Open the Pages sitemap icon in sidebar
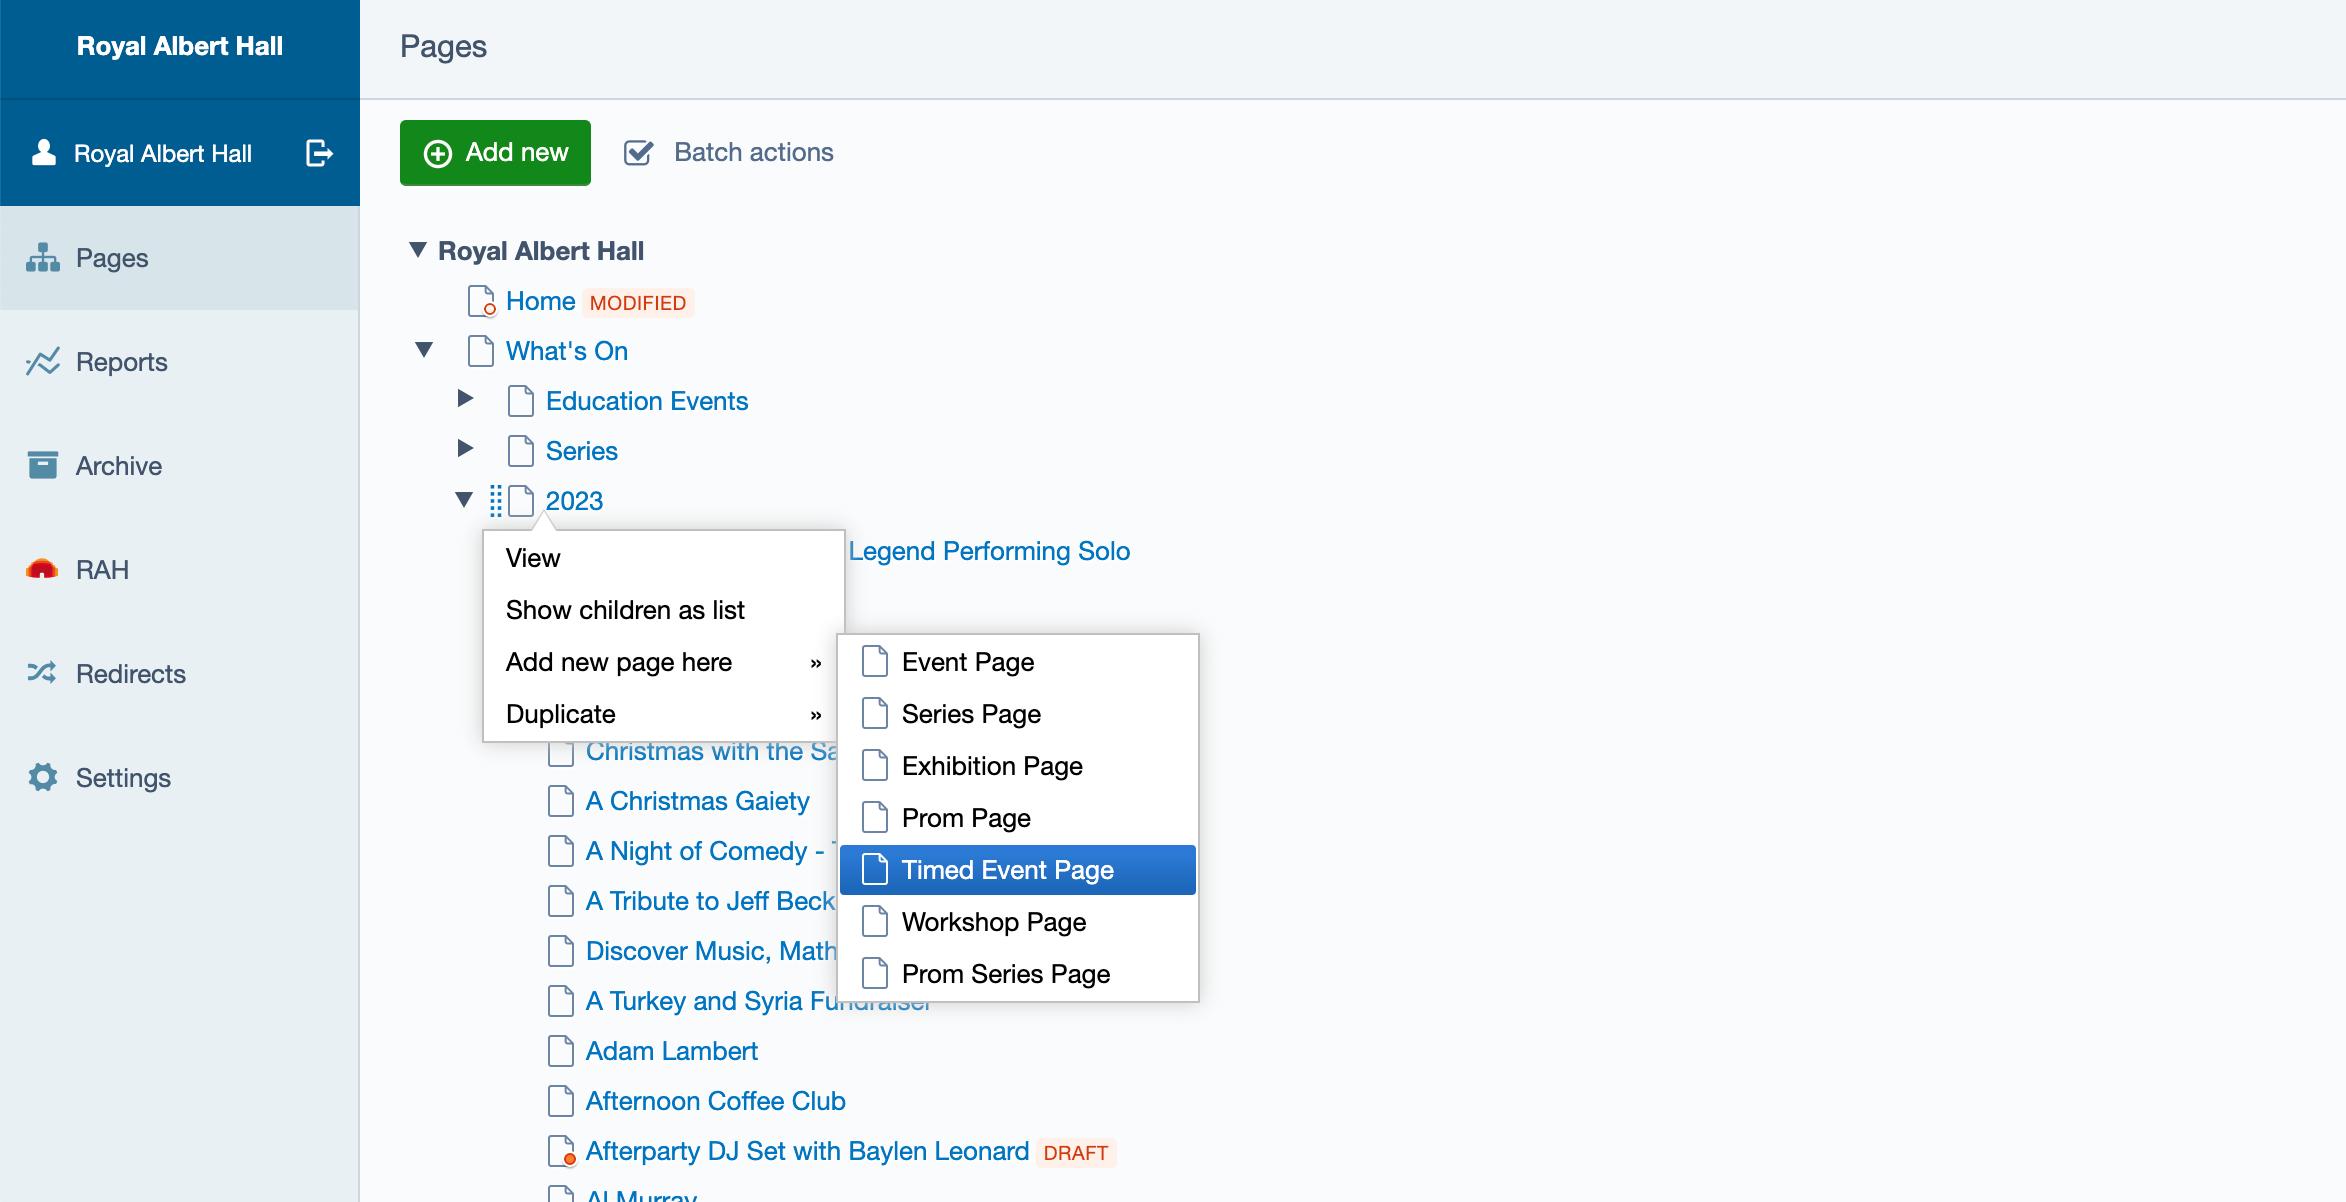The height and width of the screenshot is (1202, 2346). 42,258
